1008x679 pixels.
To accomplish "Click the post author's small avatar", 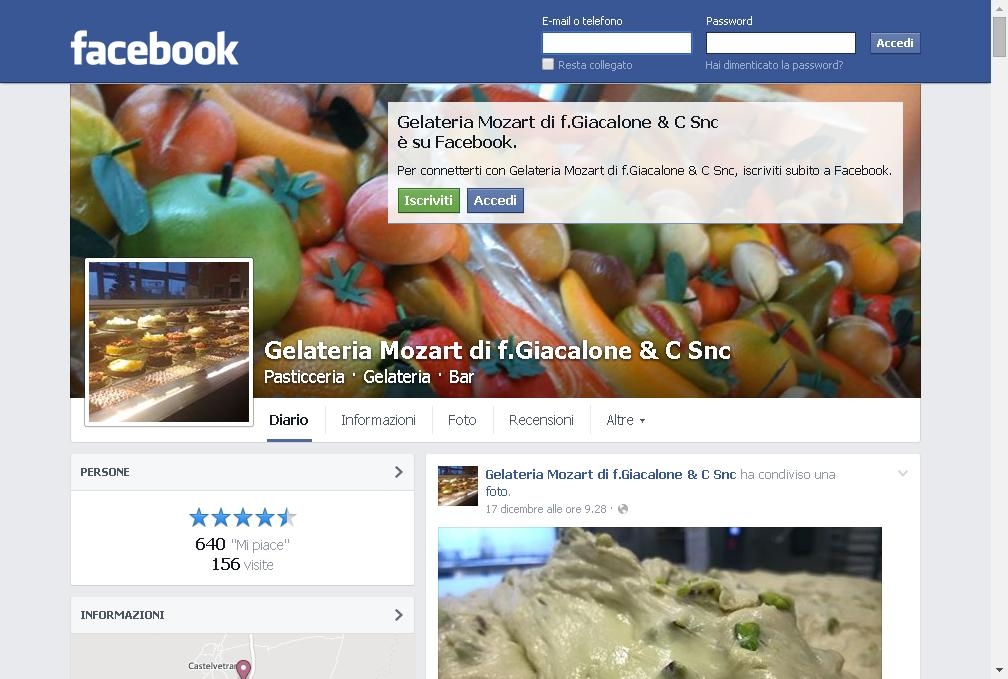I will pyautogui.click(x=458, y=485).
